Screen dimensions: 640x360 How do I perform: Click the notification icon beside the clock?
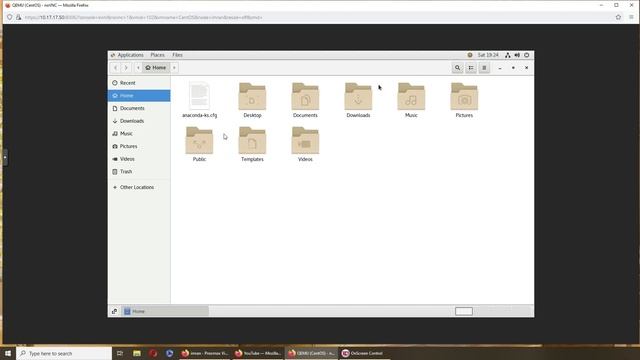(470, 55)
